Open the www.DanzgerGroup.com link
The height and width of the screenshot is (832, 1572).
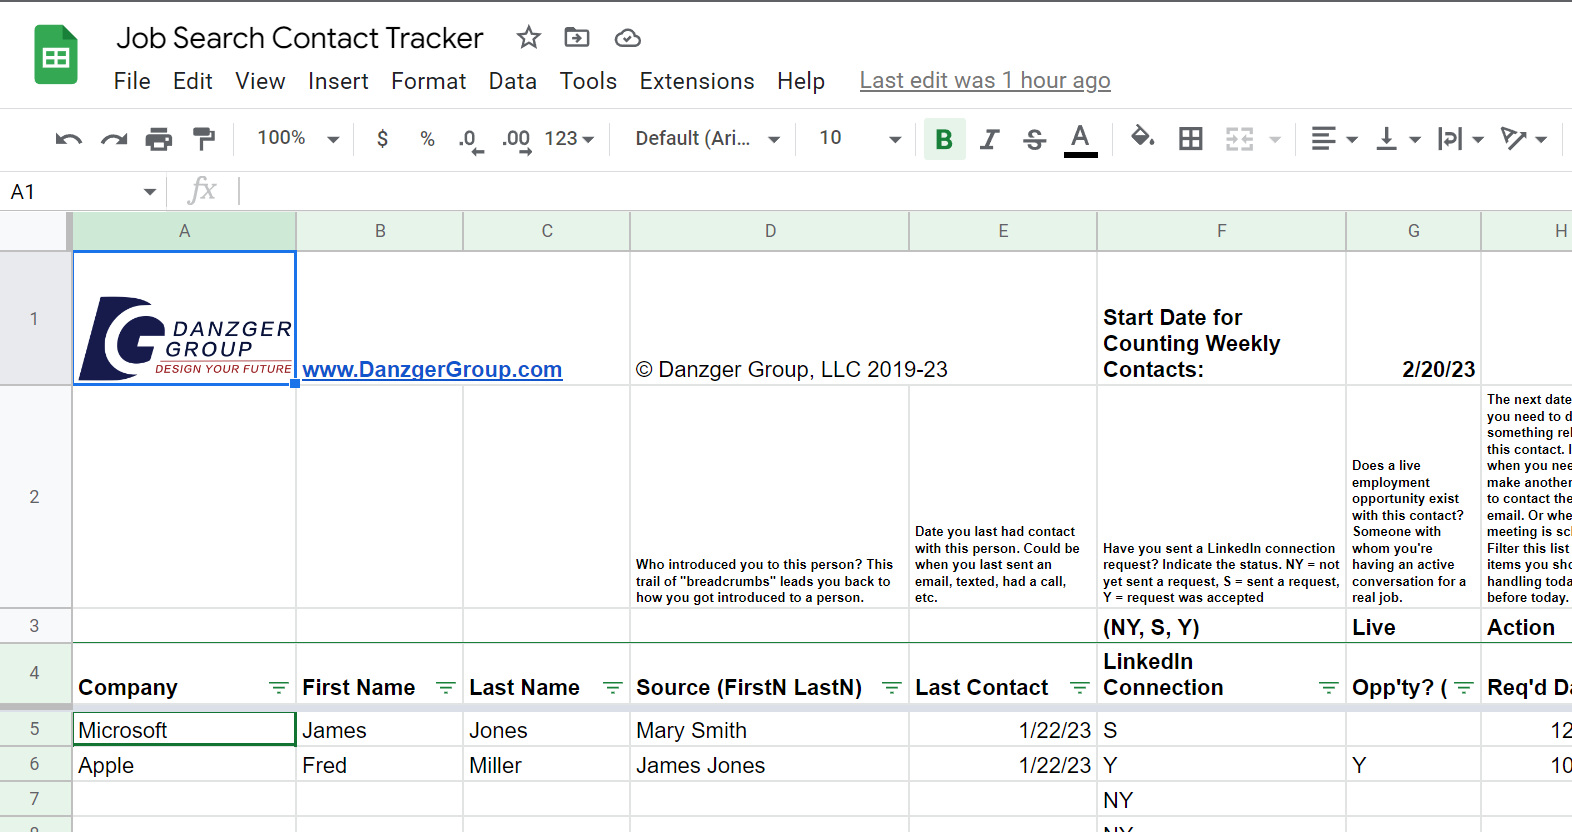tap(432, 370)
